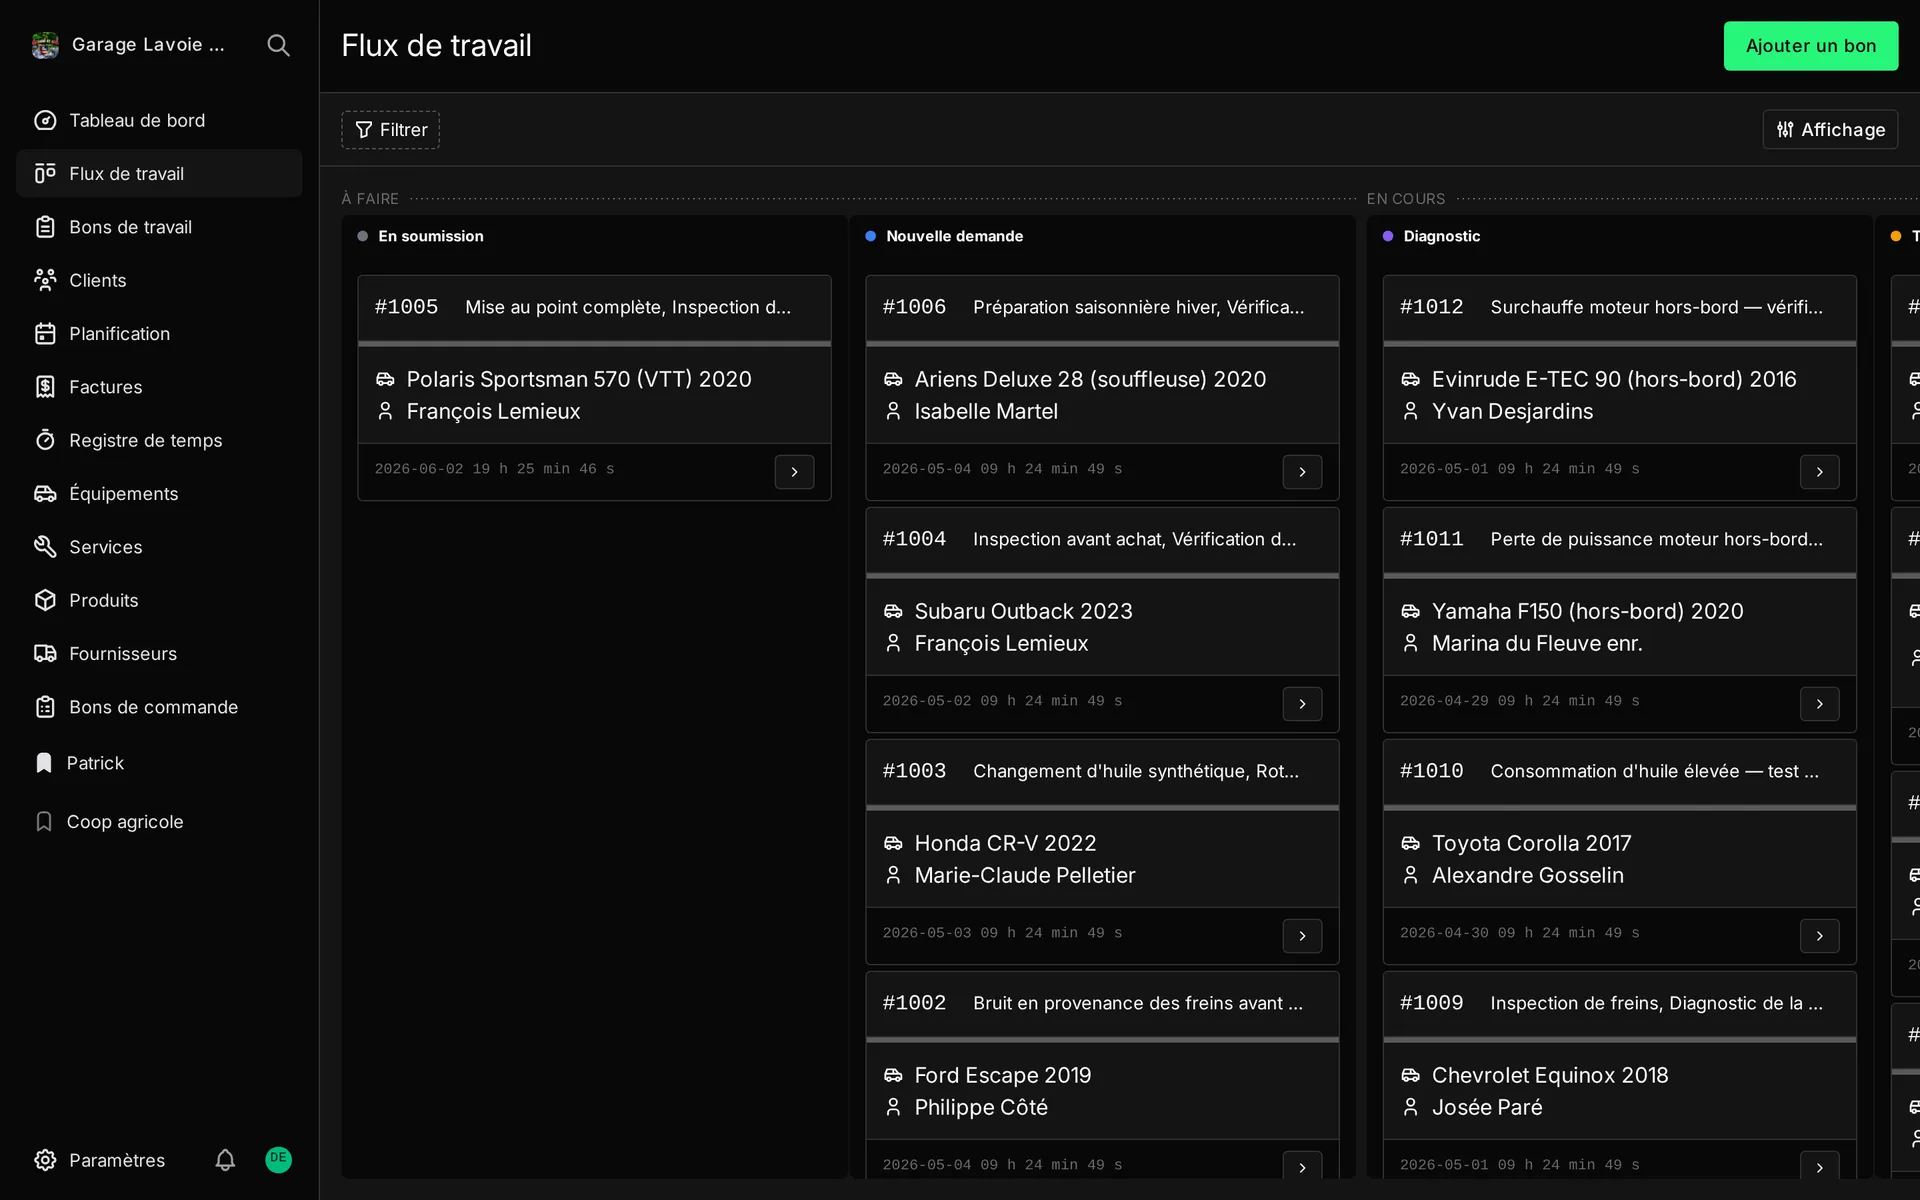Screen dimensions: 1920x1200
Task: Click the Fournisseurs truck icon
Action: [x=45, y=654]
